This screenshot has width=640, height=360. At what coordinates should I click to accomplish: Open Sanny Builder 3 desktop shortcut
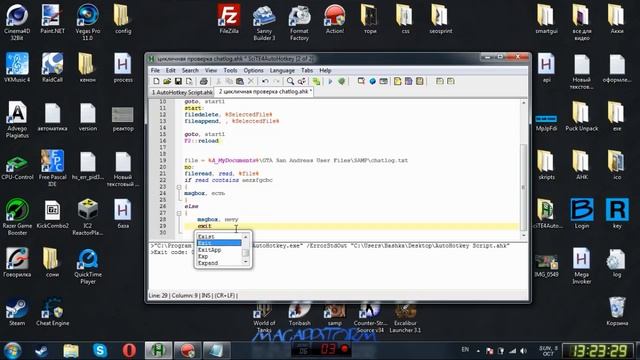(x=264, y=22)
